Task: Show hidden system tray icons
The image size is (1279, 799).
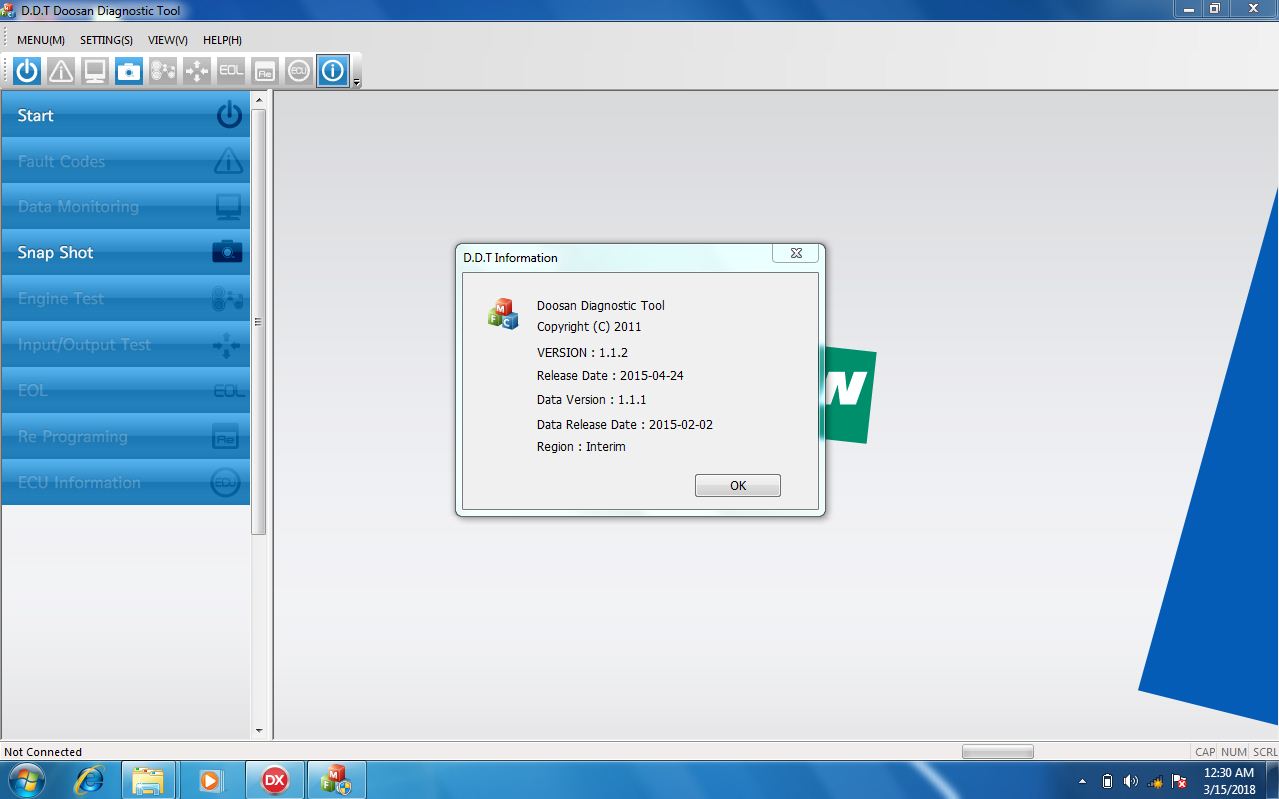Action: [1082, 781]
